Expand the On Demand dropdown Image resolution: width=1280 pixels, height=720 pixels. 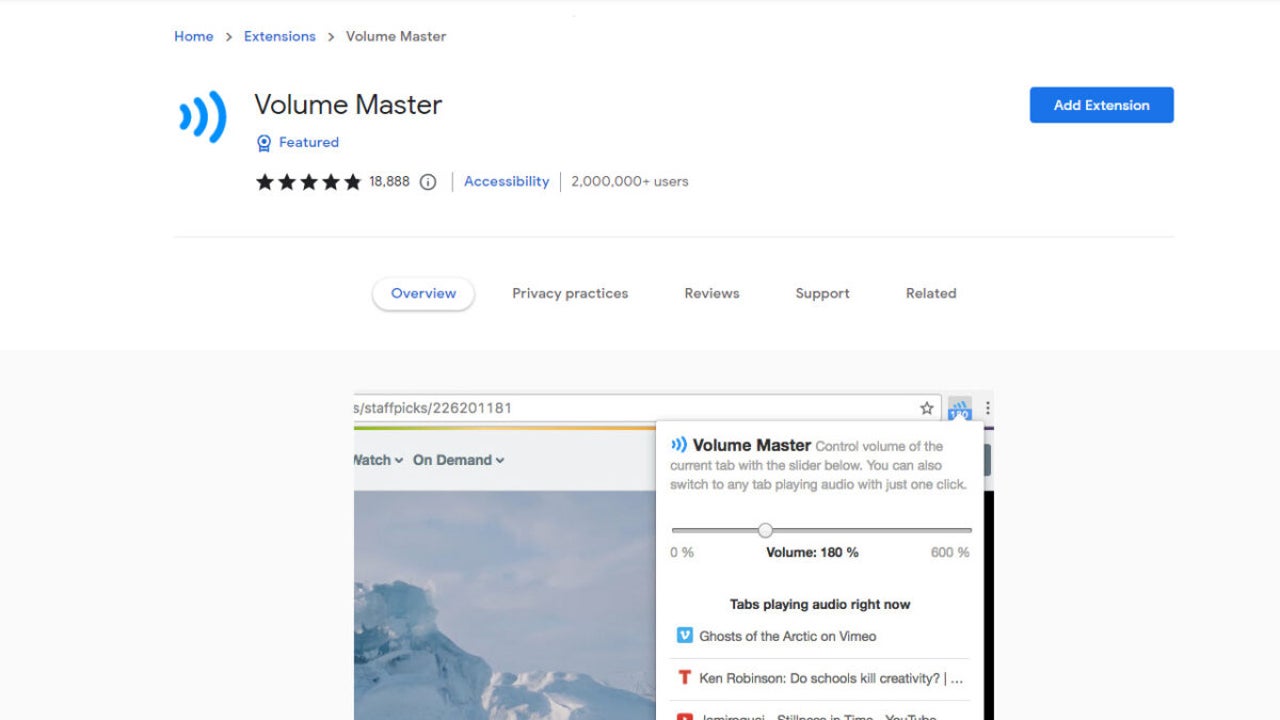click(458, 460)
